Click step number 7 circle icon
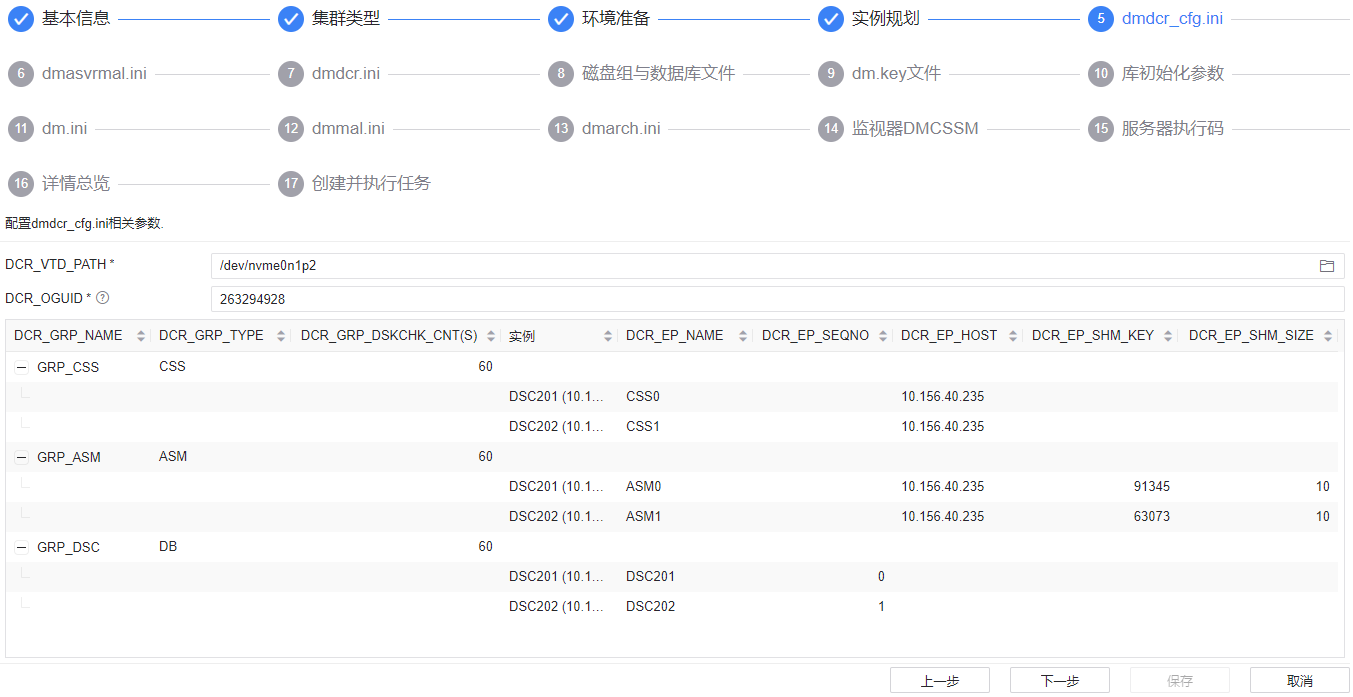1353x697 pixels. tap(291, 74)
